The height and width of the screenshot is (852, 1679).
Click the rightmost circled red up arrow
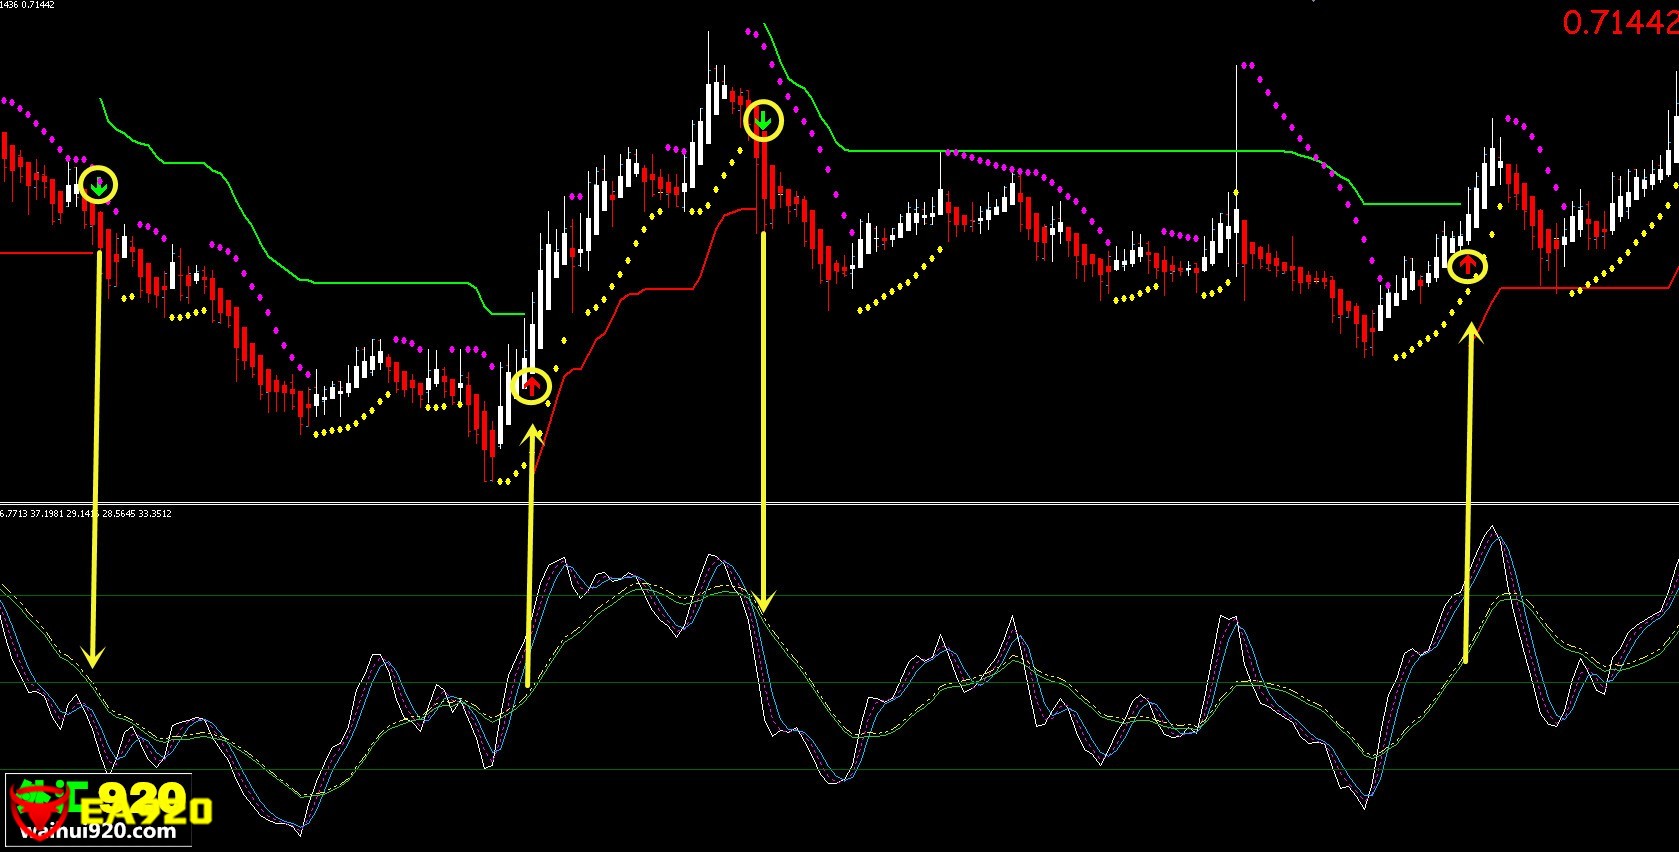(x=1467, y=266)
